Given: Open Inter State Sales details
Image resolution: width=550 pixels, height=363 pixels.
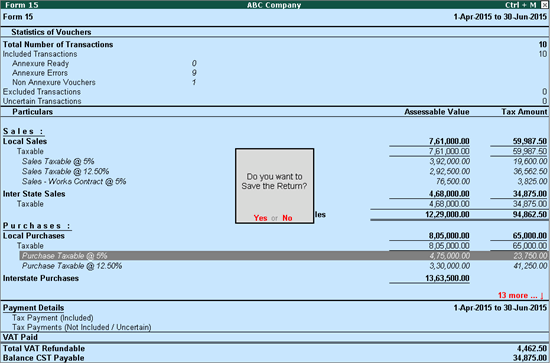Looking at the screenshot, I should pyautogui.click(x=275, y=194).
